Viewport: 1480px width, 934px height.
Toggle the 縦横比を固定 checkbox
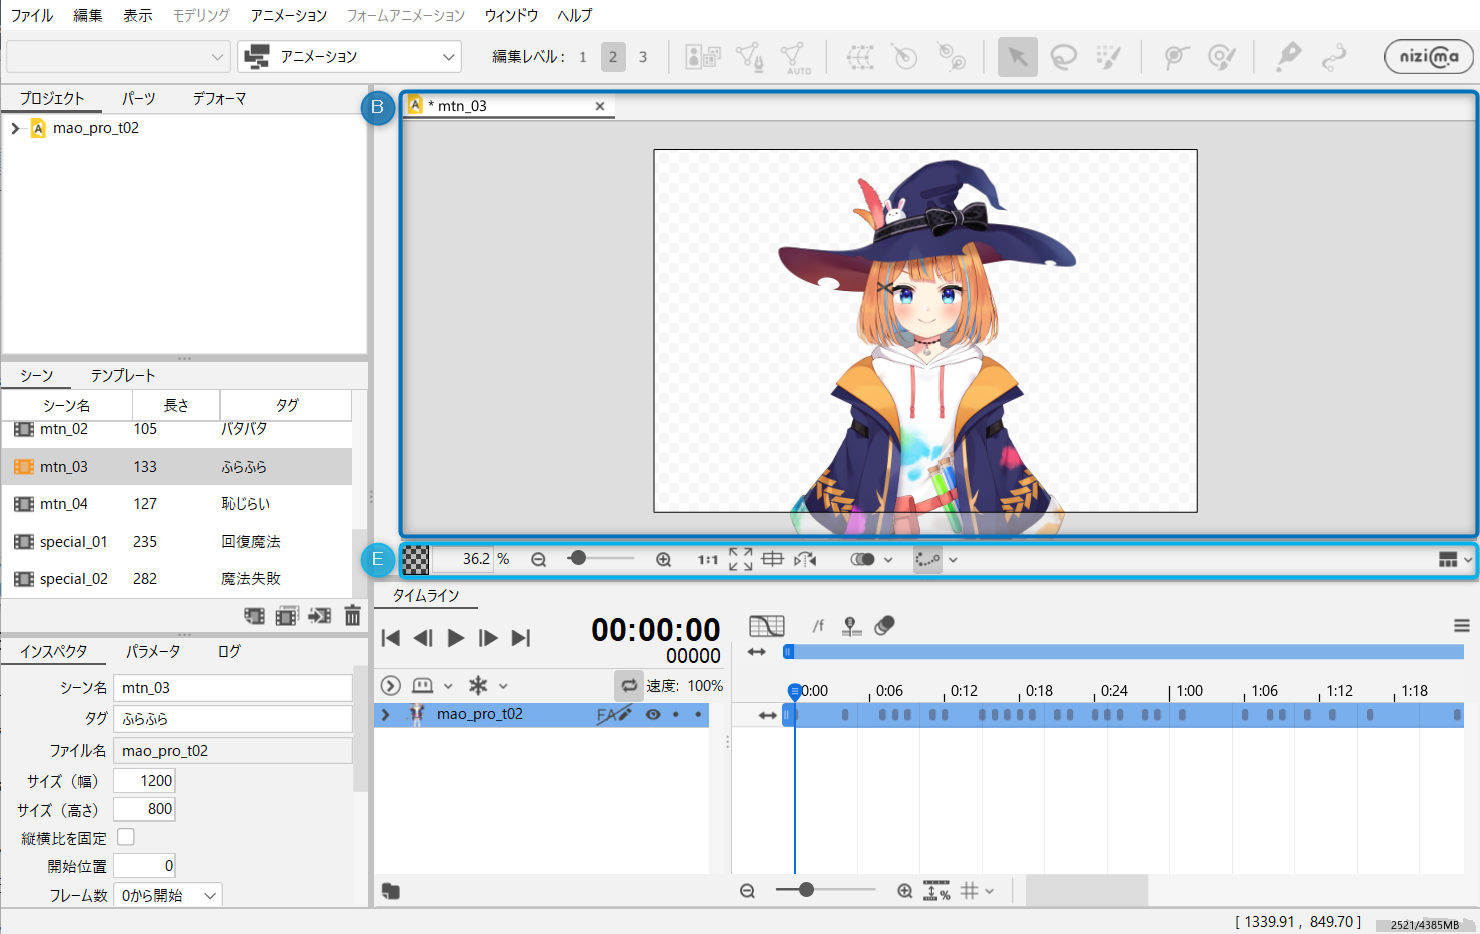(126, 837)
